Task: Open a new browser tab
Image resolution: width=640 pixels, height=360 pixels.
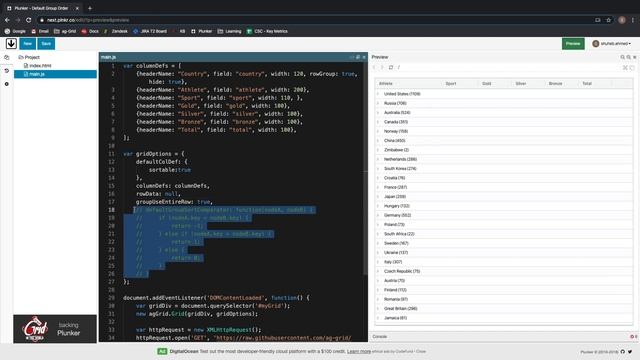Action: click(x=90, y=8)
